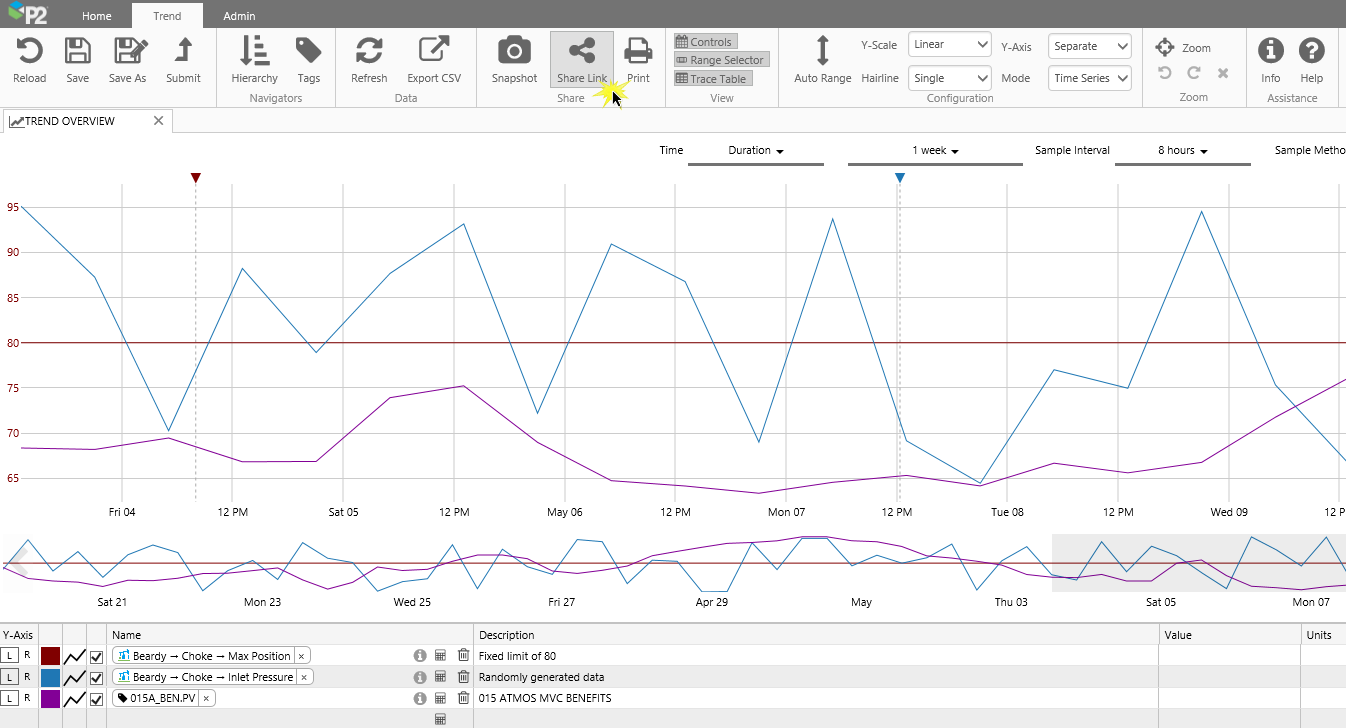The image size is (1346, 728).
Task: Click the Reload button
Action: coord(29,51)
